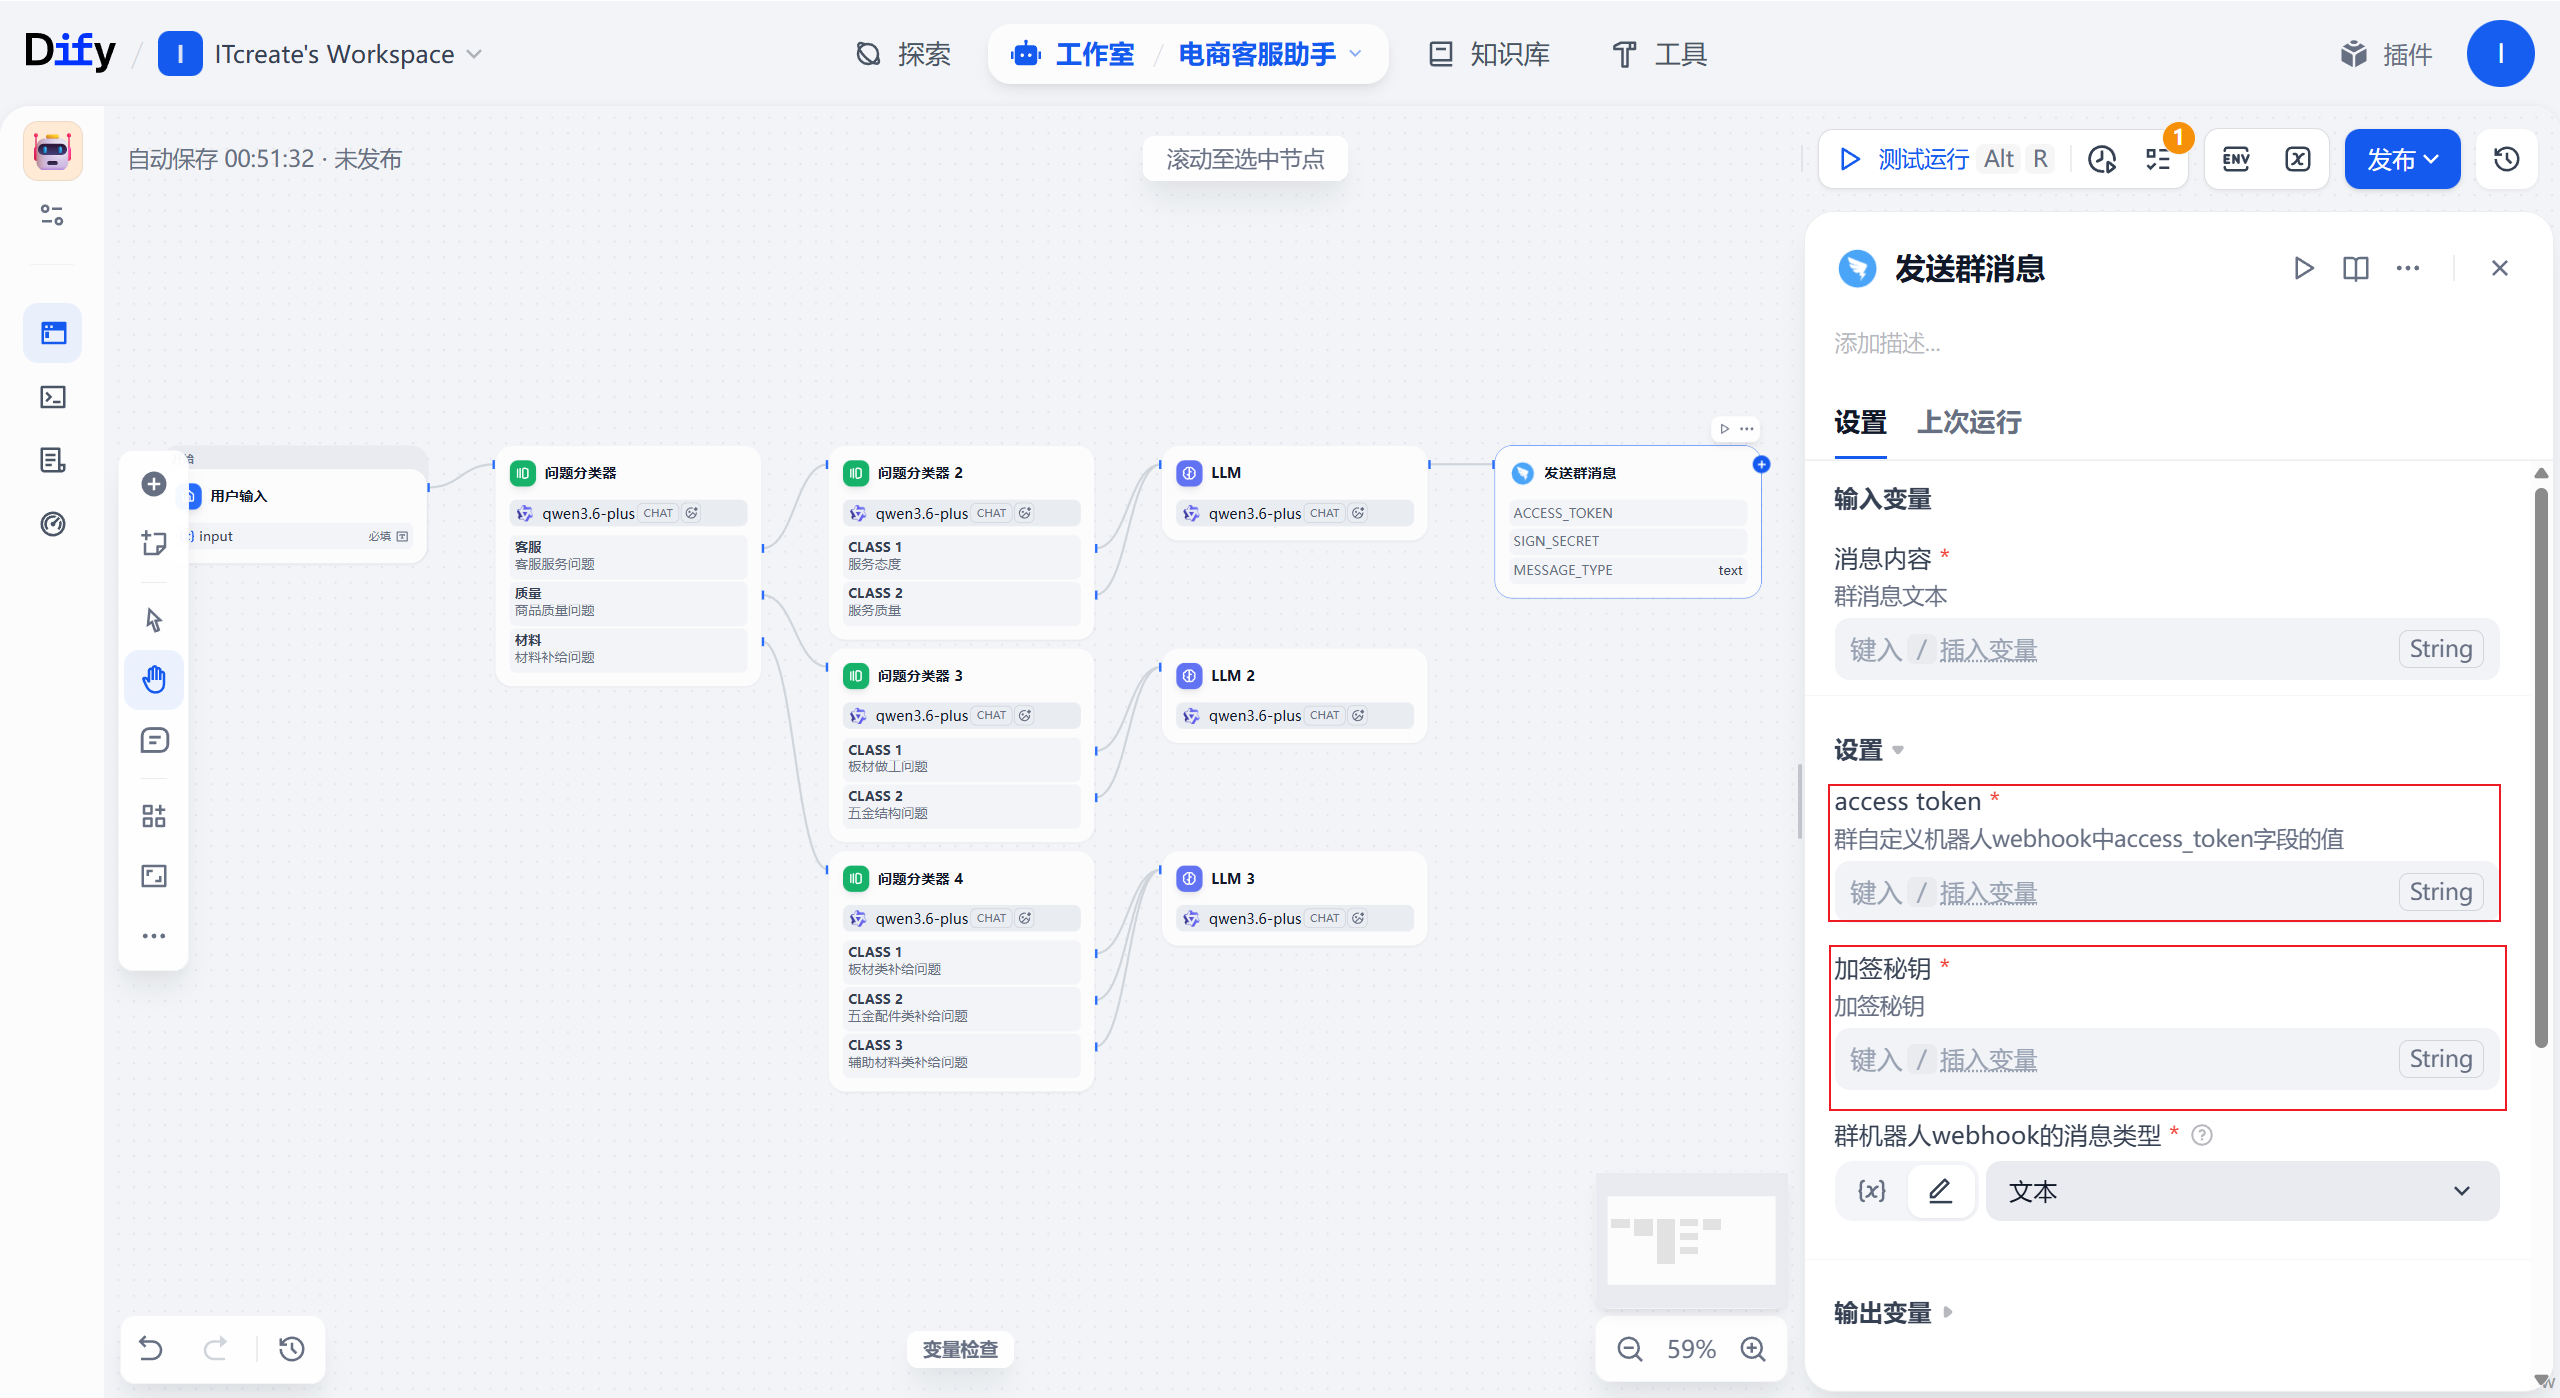Redo the canvas change

tap(215, 1349)
